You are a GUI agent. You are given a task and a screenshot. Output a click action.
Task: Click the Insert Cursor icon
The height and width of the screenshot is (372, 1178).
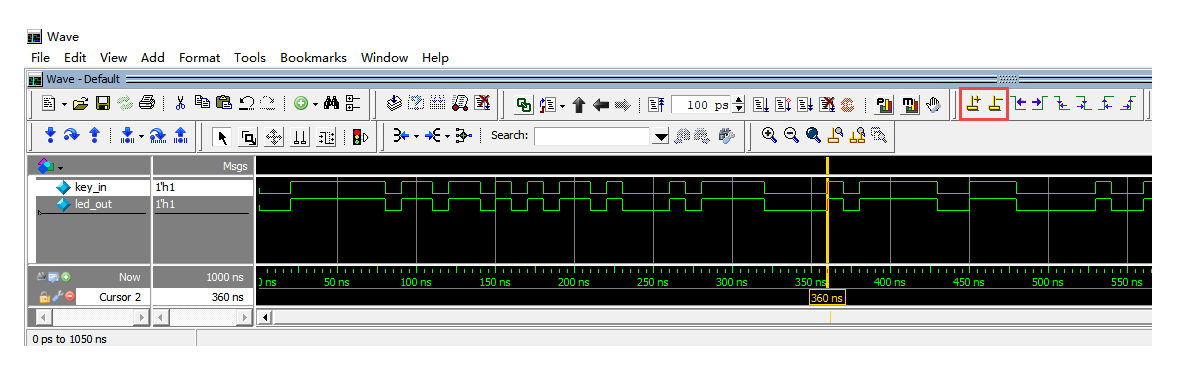(x=974, y=104)
